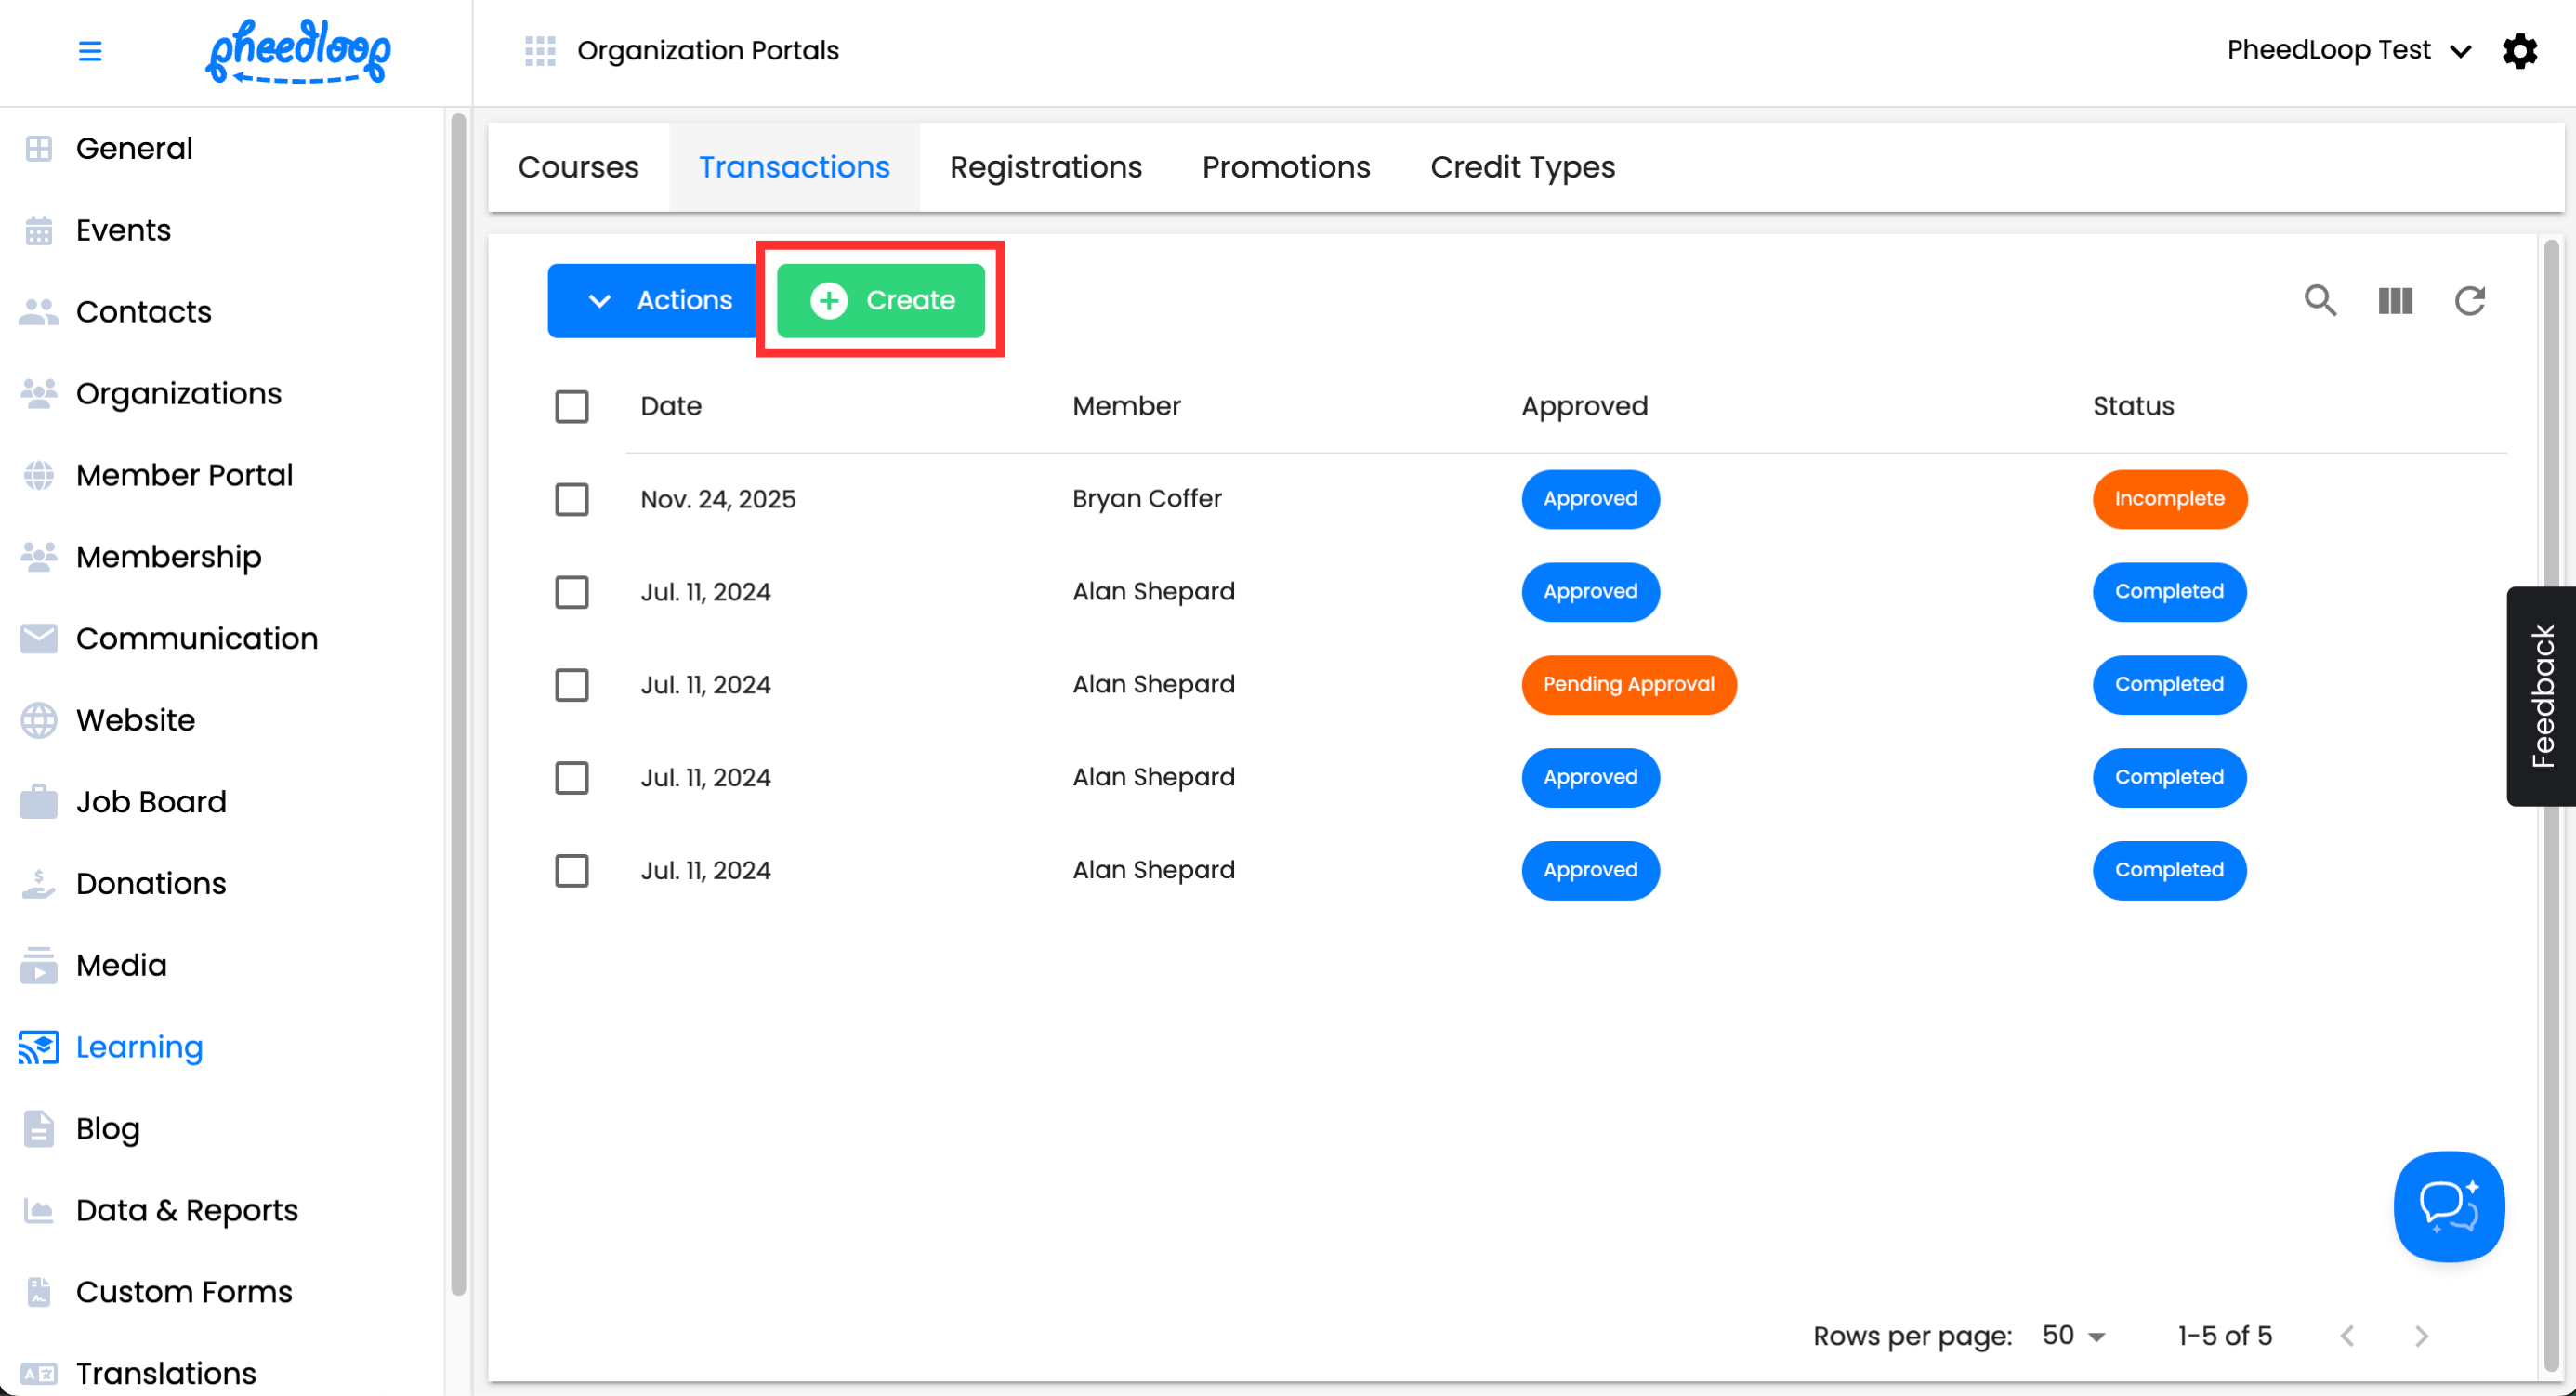Collapse the sidebar with hamburger icon

(x=90, y=50)
